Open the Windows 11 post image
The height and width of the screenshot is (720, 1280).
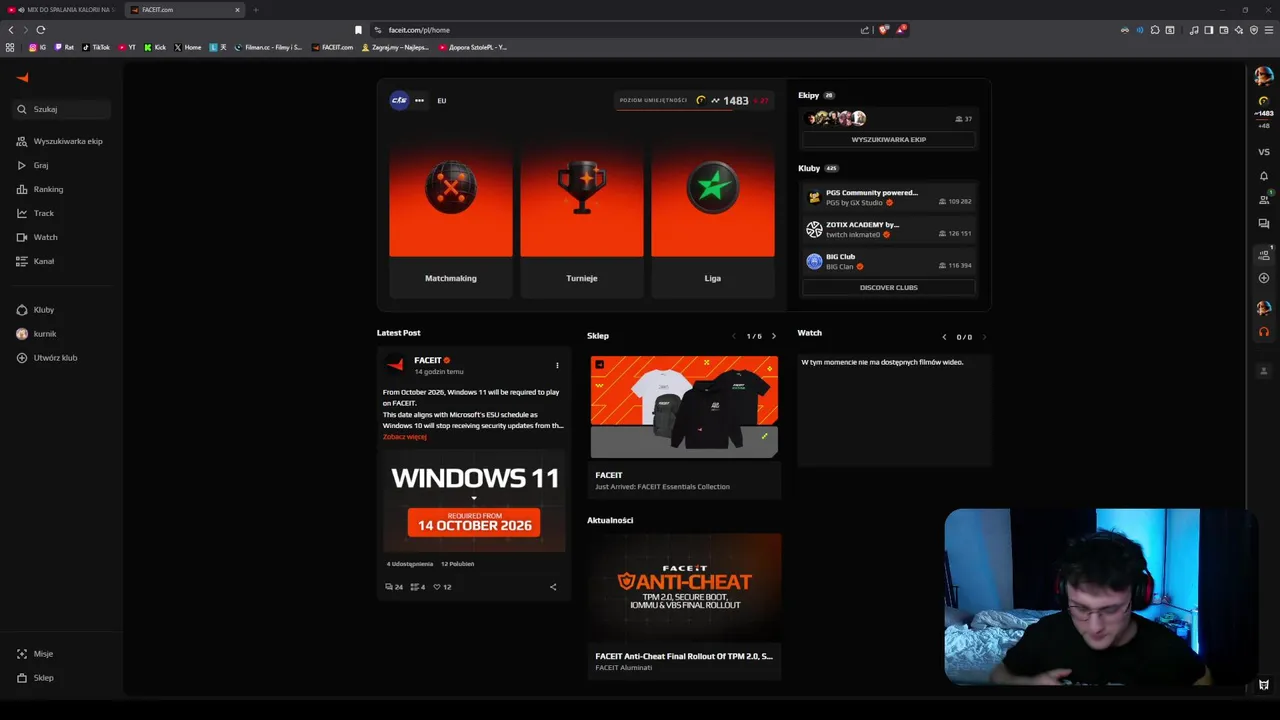pos(474,501)
